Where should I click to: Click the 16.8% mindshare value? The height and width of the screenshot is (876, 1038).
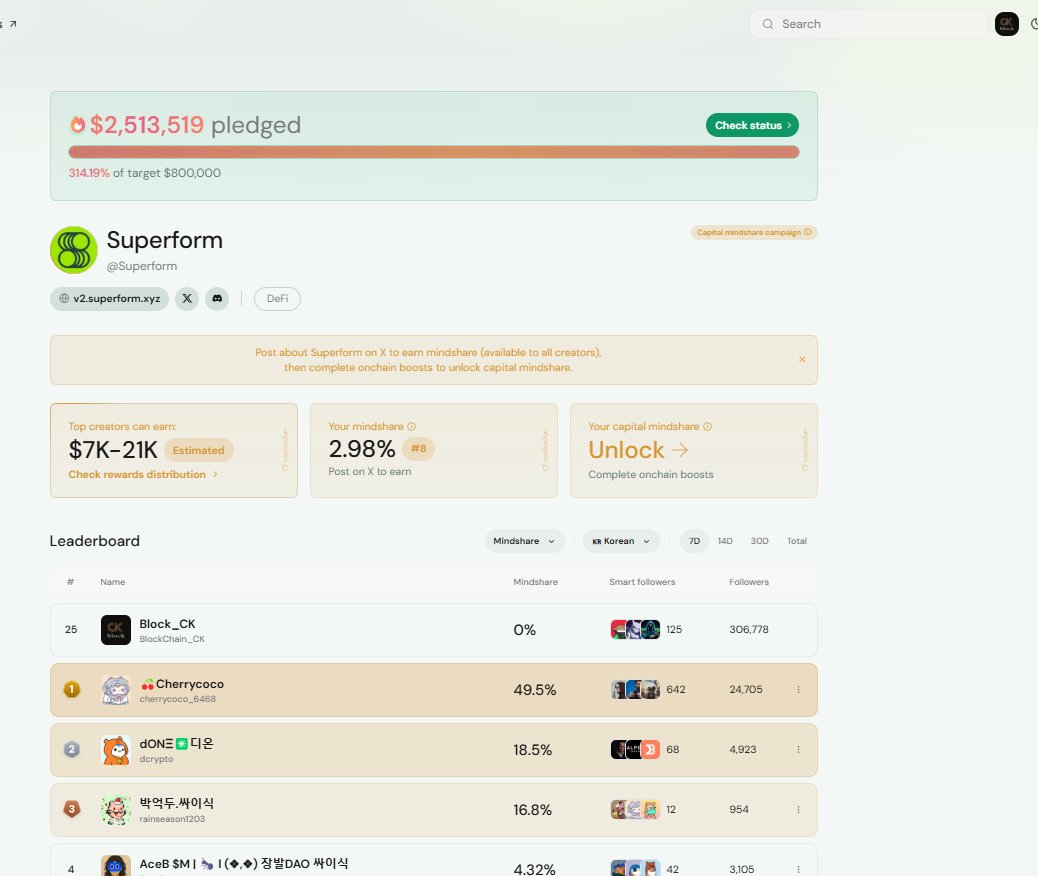point(533,810)
